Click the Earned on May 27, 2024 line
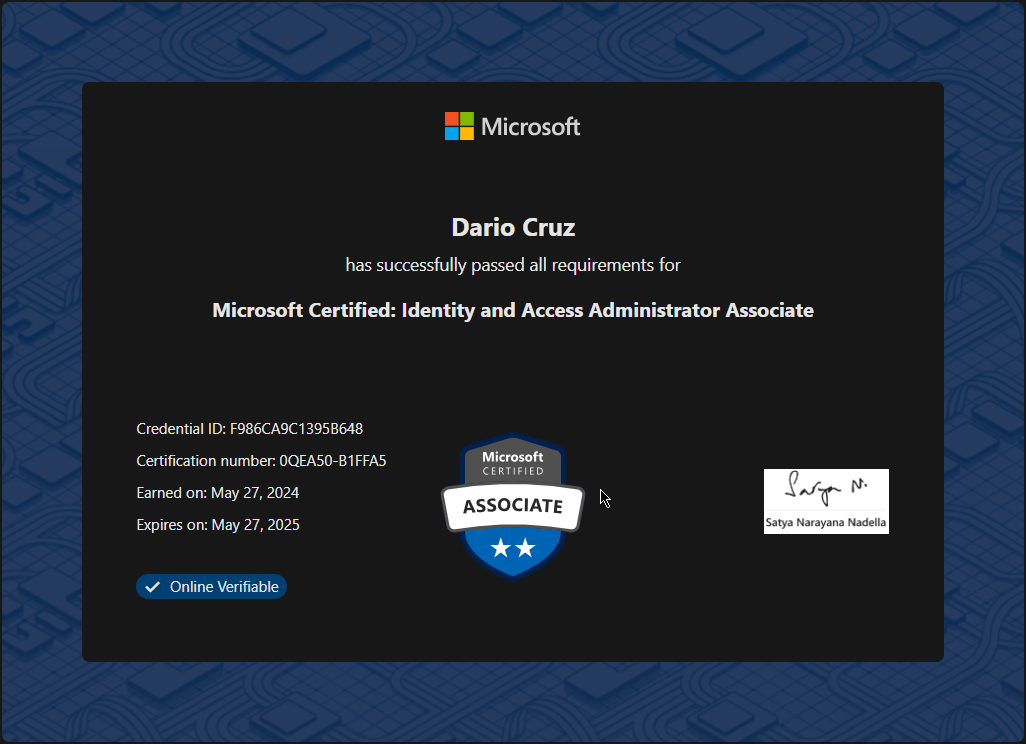Image resolution: width=1026 pixels, height=744 pixels. pyautogui.click(x=217, y=493)
